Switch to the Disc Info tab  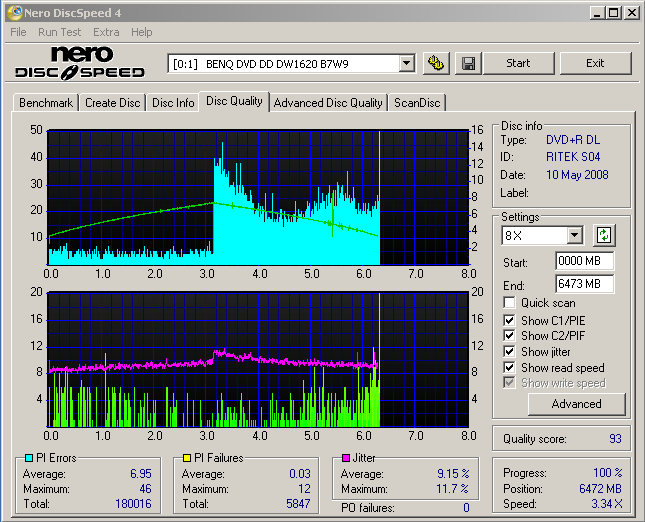173,103
